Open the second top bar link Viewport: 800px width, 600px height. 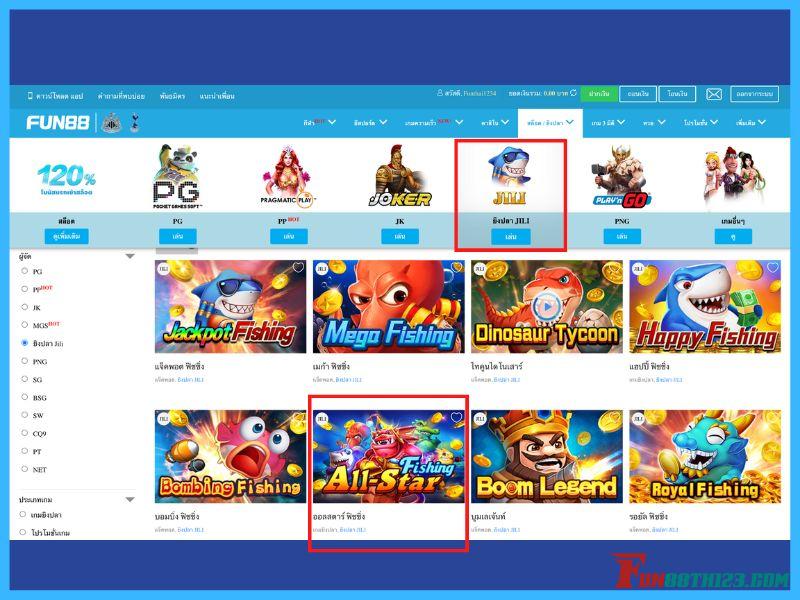click(121, 95)
